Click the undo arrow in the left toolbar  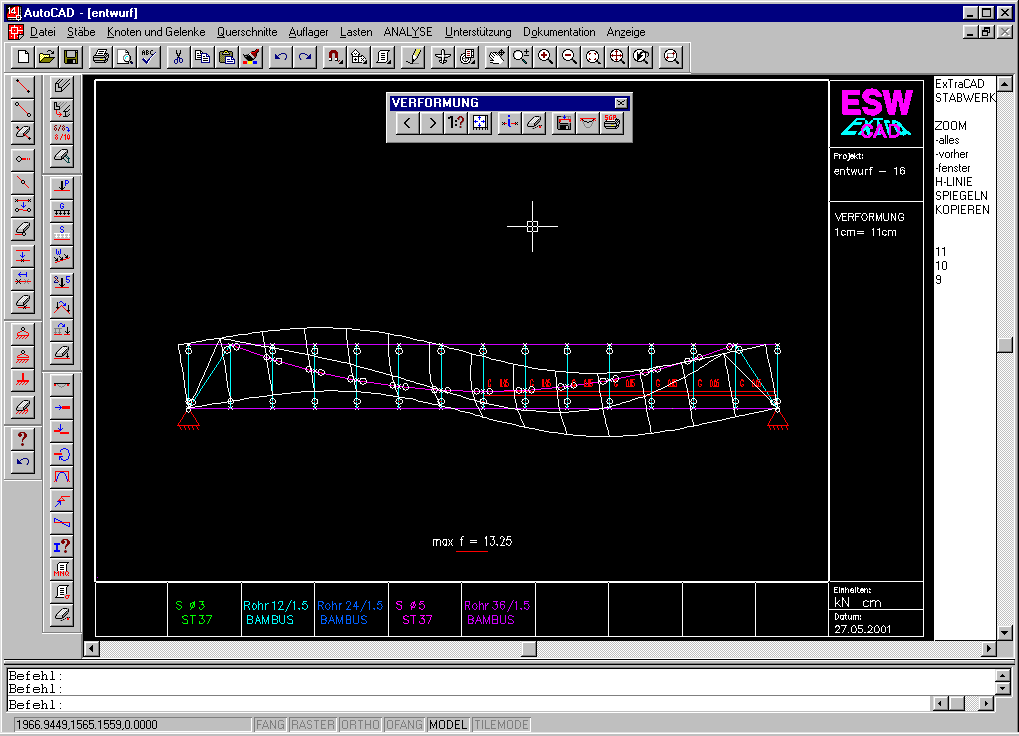point(23,463)
